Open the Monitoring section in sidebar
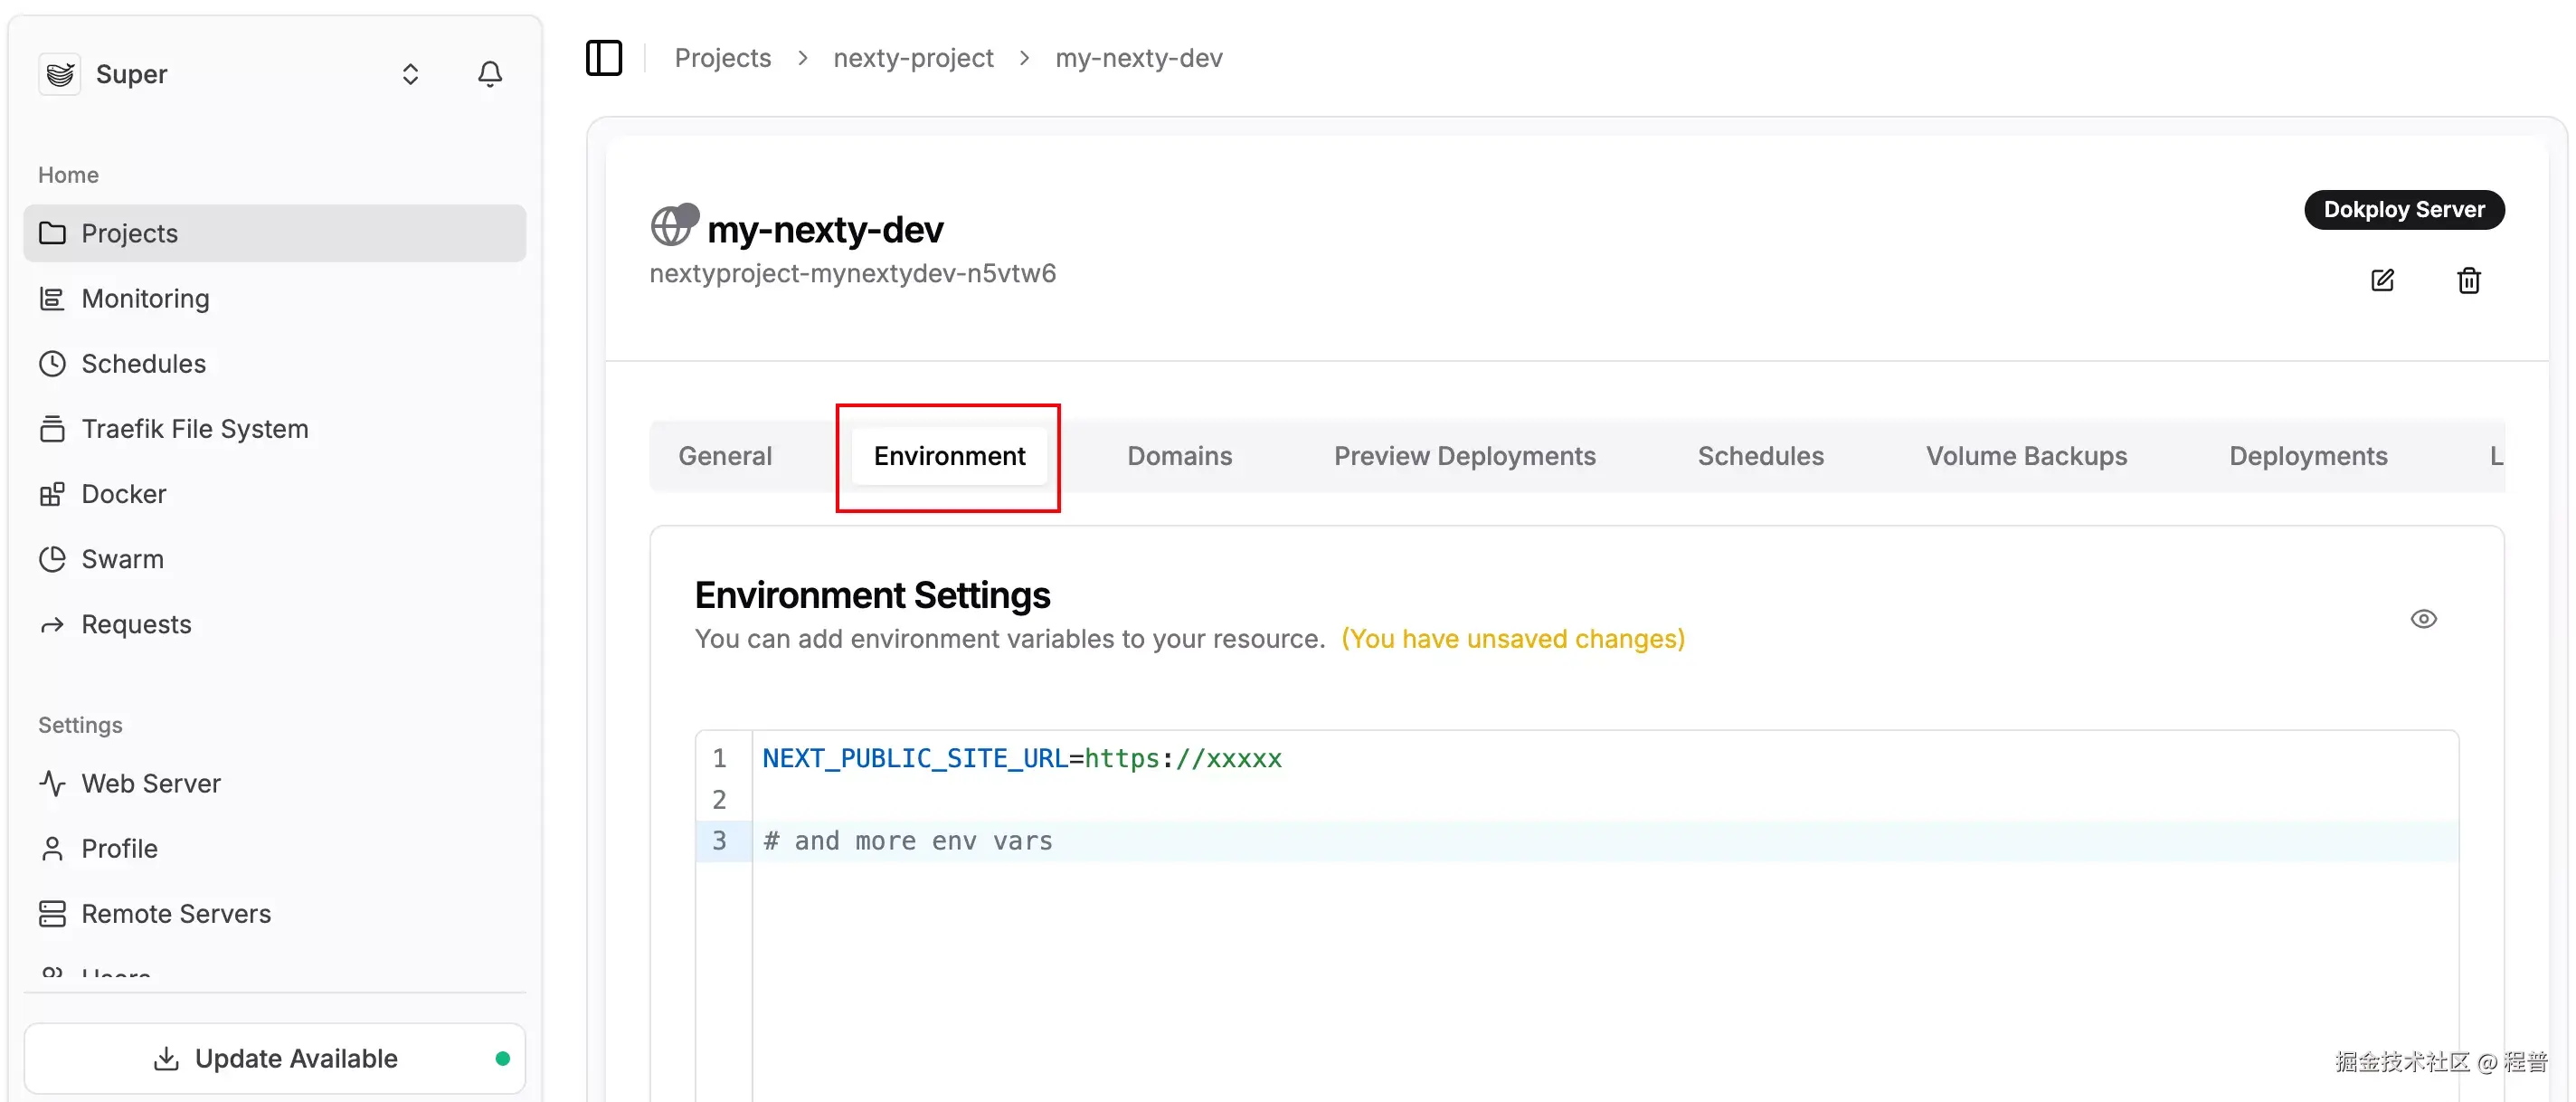 (145, 298)
